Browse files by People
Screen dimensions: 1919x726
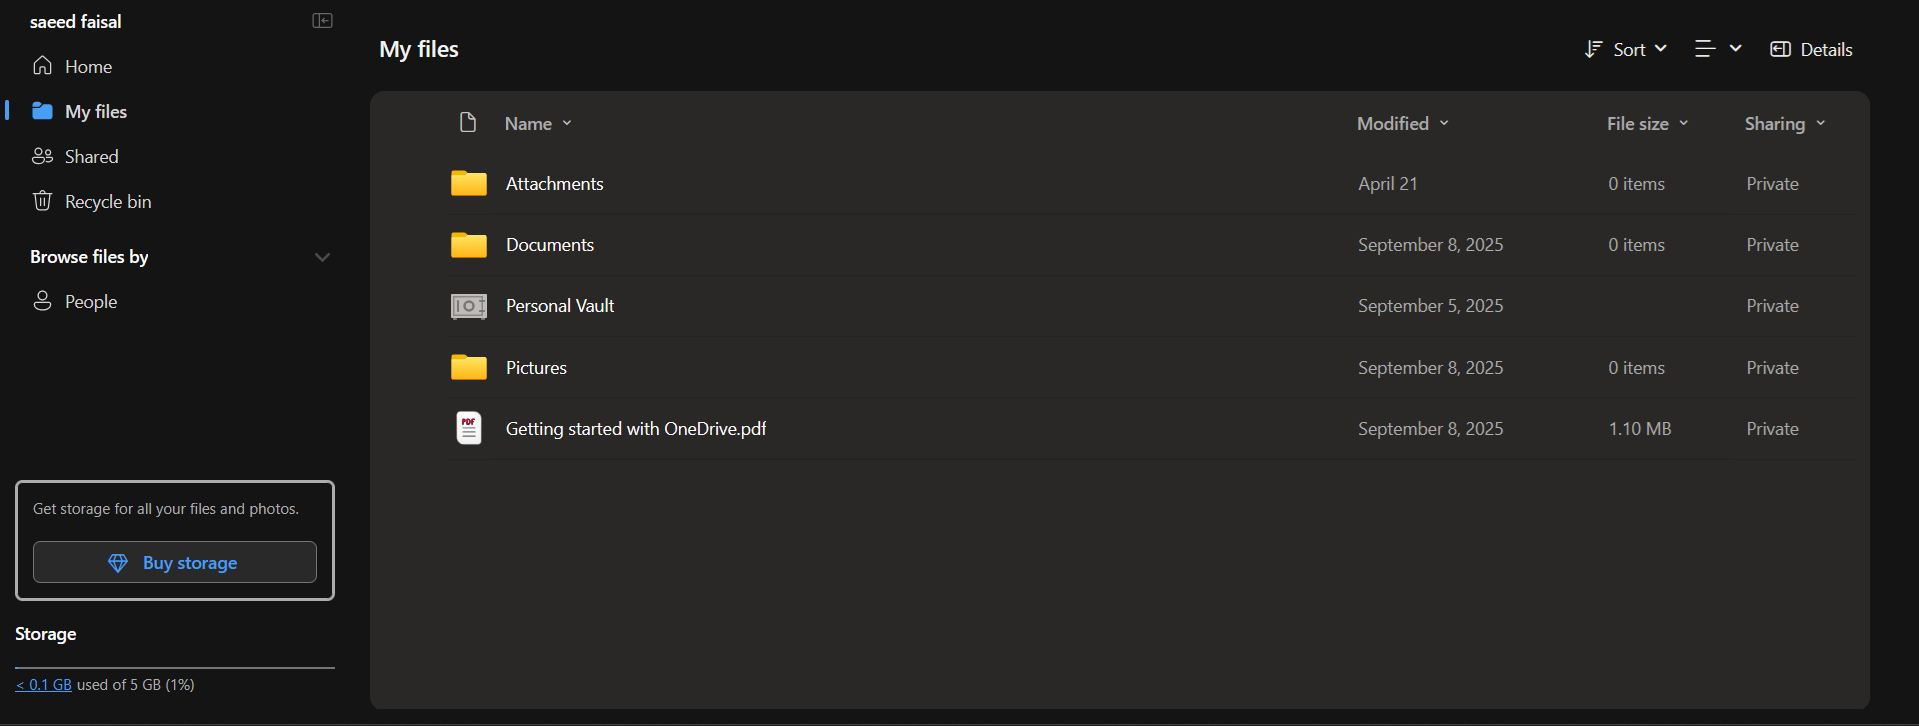(75, 301)
